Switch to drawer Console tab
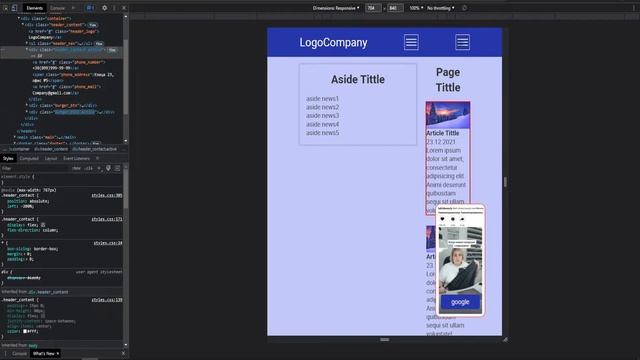The image size is (640, 360). coord(19,353)
